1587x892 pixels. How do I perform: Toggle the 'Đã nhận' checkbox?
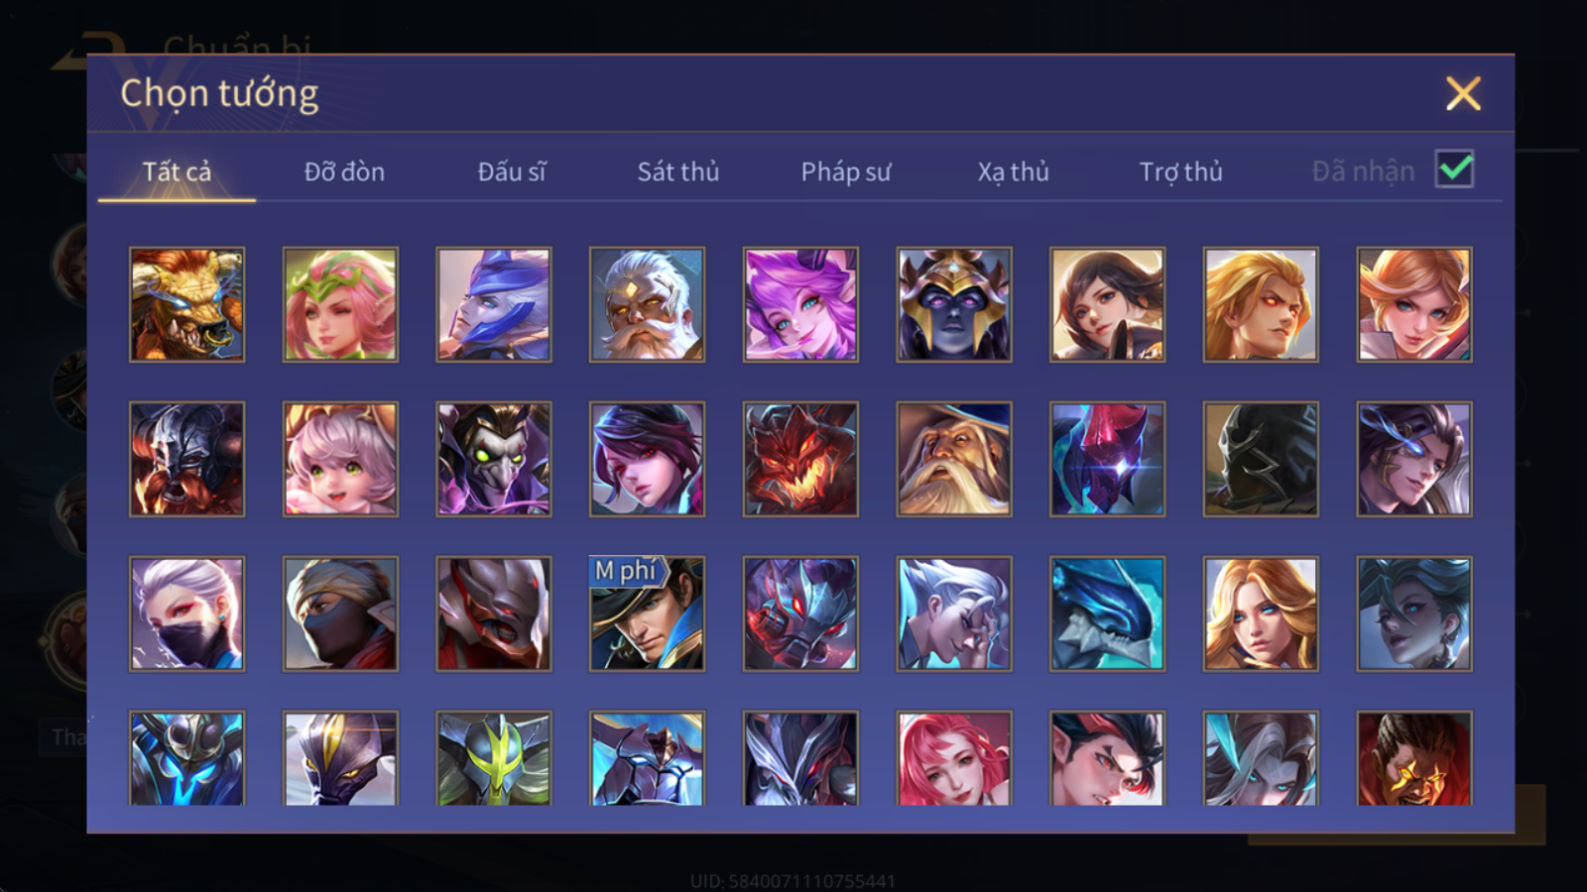pos(1454,169)
